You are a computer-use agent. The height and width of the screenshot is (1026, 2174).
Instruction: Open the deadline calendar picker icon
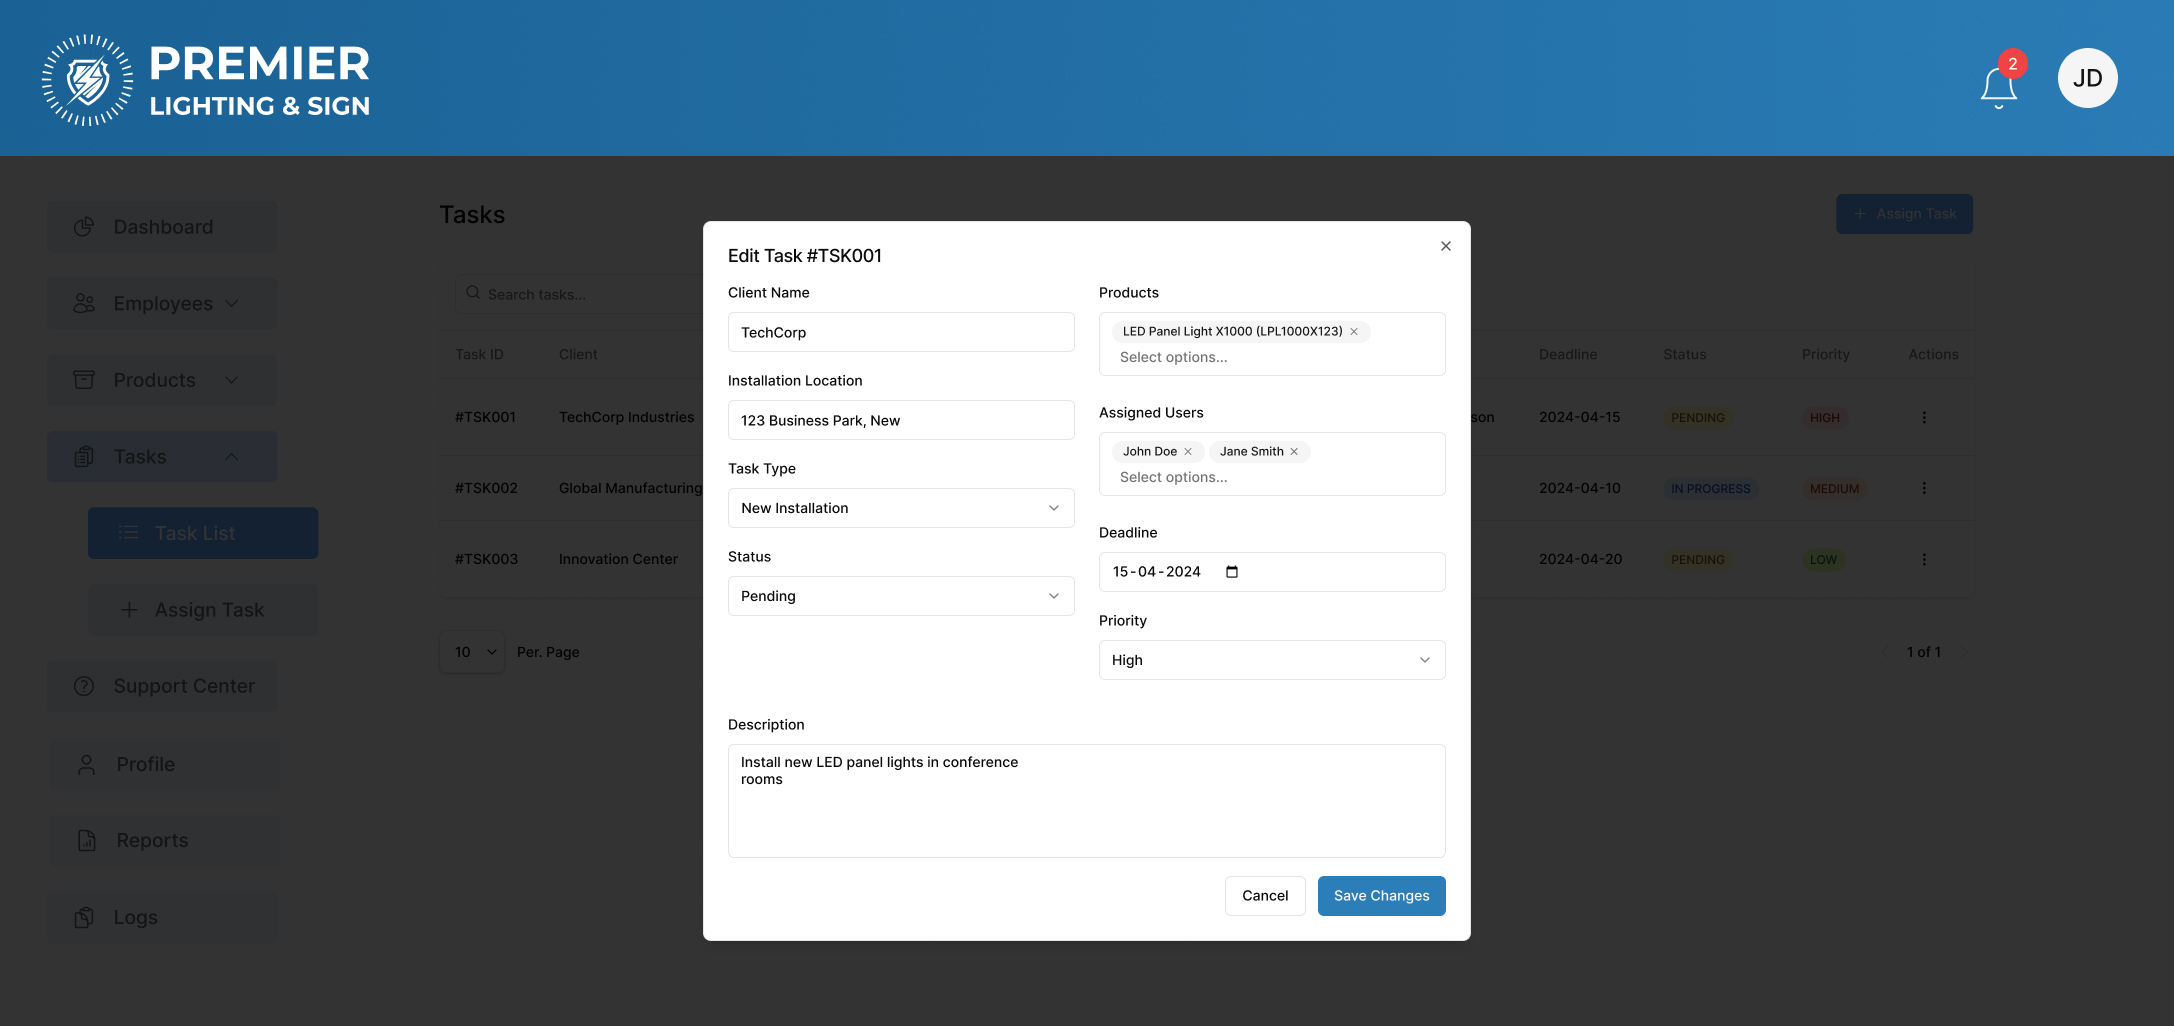[1232, 572]
